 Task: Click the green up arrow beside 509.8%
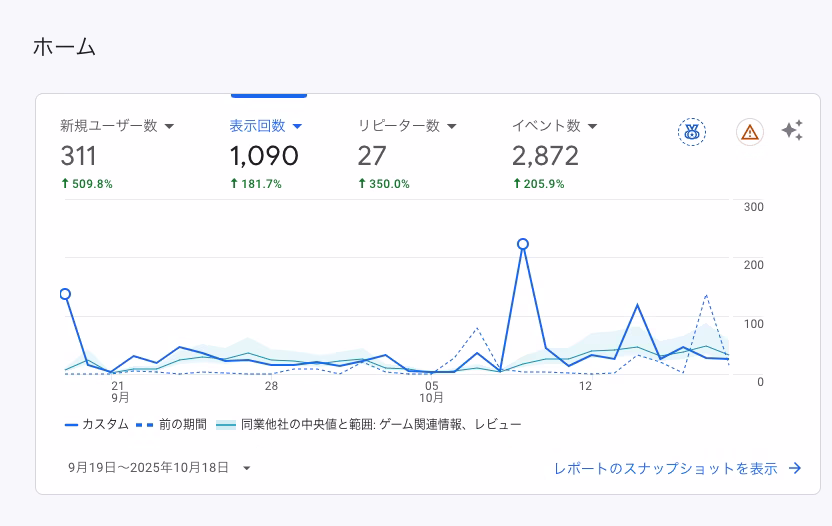[65, 184]
